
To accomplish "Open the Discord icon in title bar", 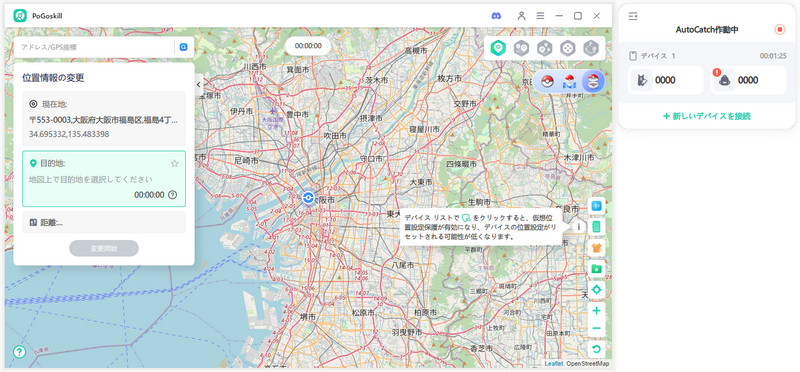I will (496, 16).
